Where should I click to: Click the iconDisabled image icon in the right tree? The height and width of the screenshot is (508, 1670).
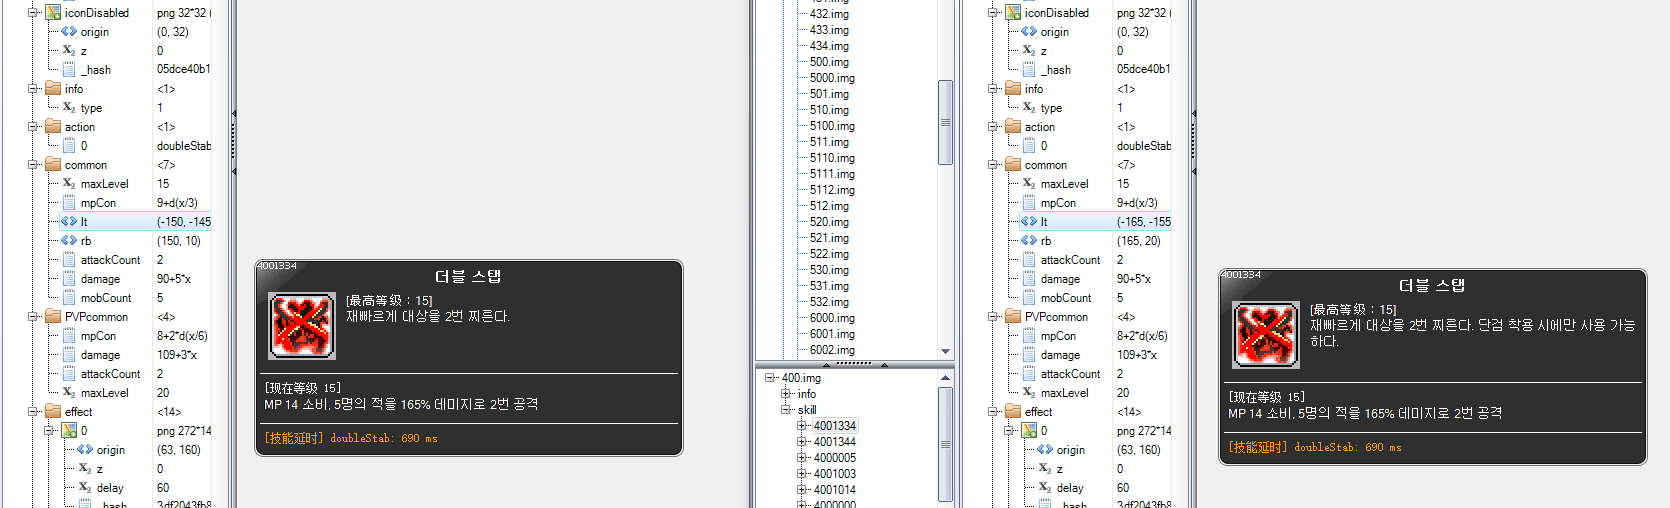(1013, 13)
